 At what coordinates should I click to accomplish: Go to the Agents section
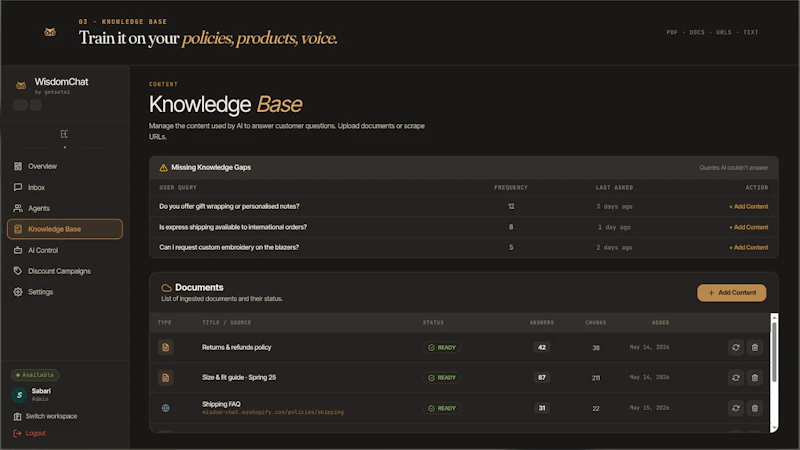click(65, 208)
